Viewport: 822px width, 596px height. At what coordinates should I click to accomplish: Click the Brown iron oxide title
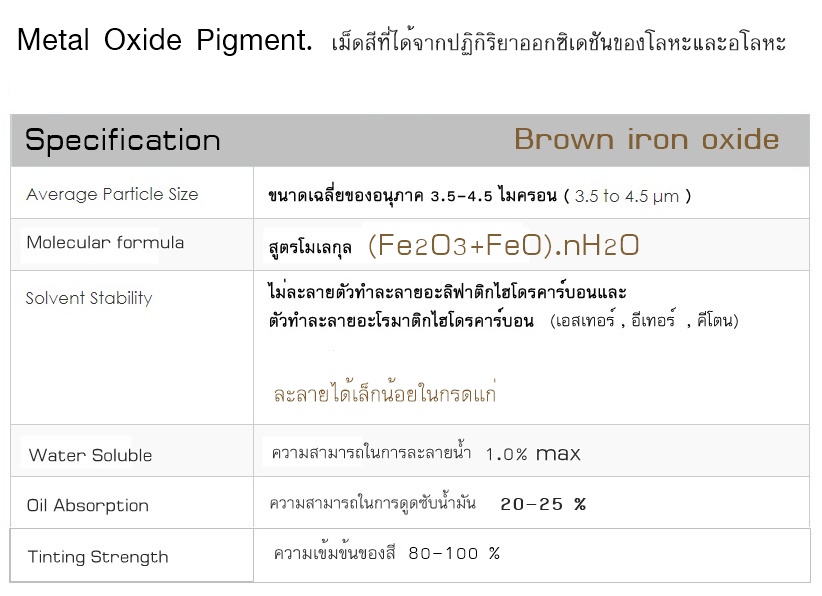(x=646, y=139)
